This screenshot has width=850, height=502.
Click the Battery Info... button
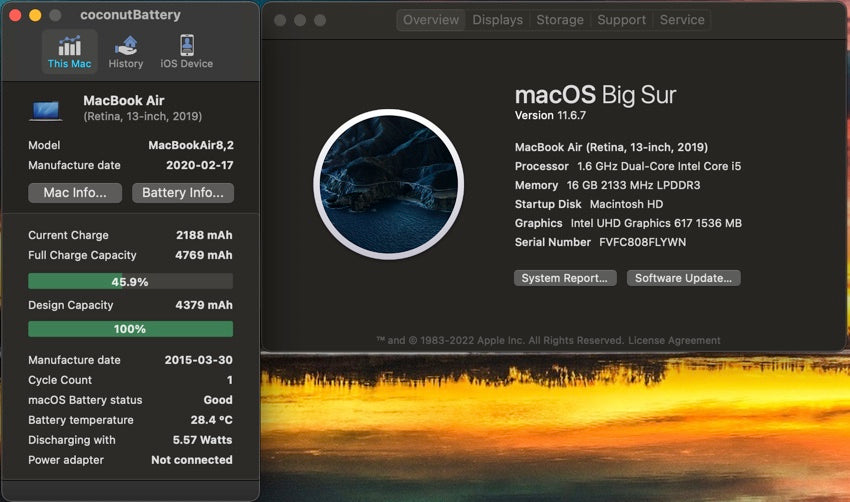click(183, 192)
